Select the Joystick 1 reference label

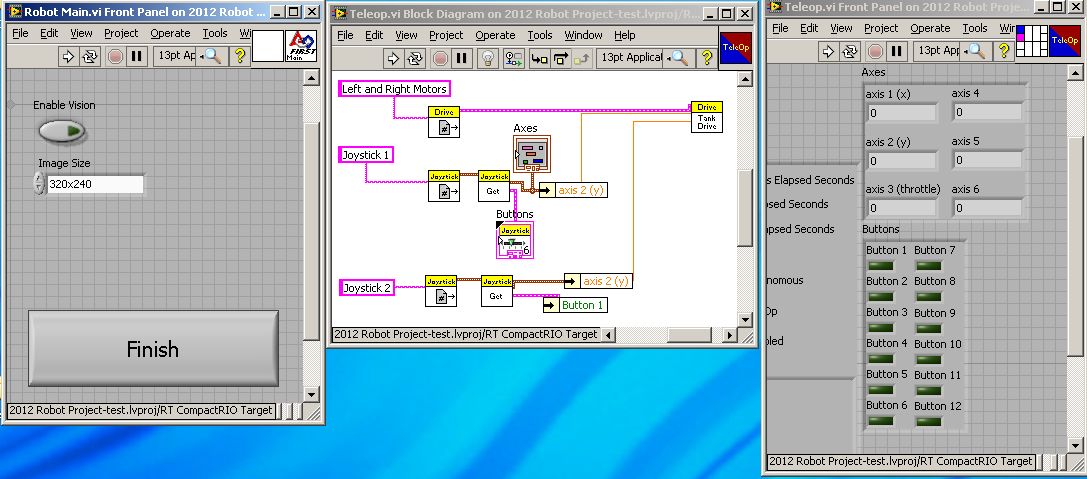tap(366, 155)
